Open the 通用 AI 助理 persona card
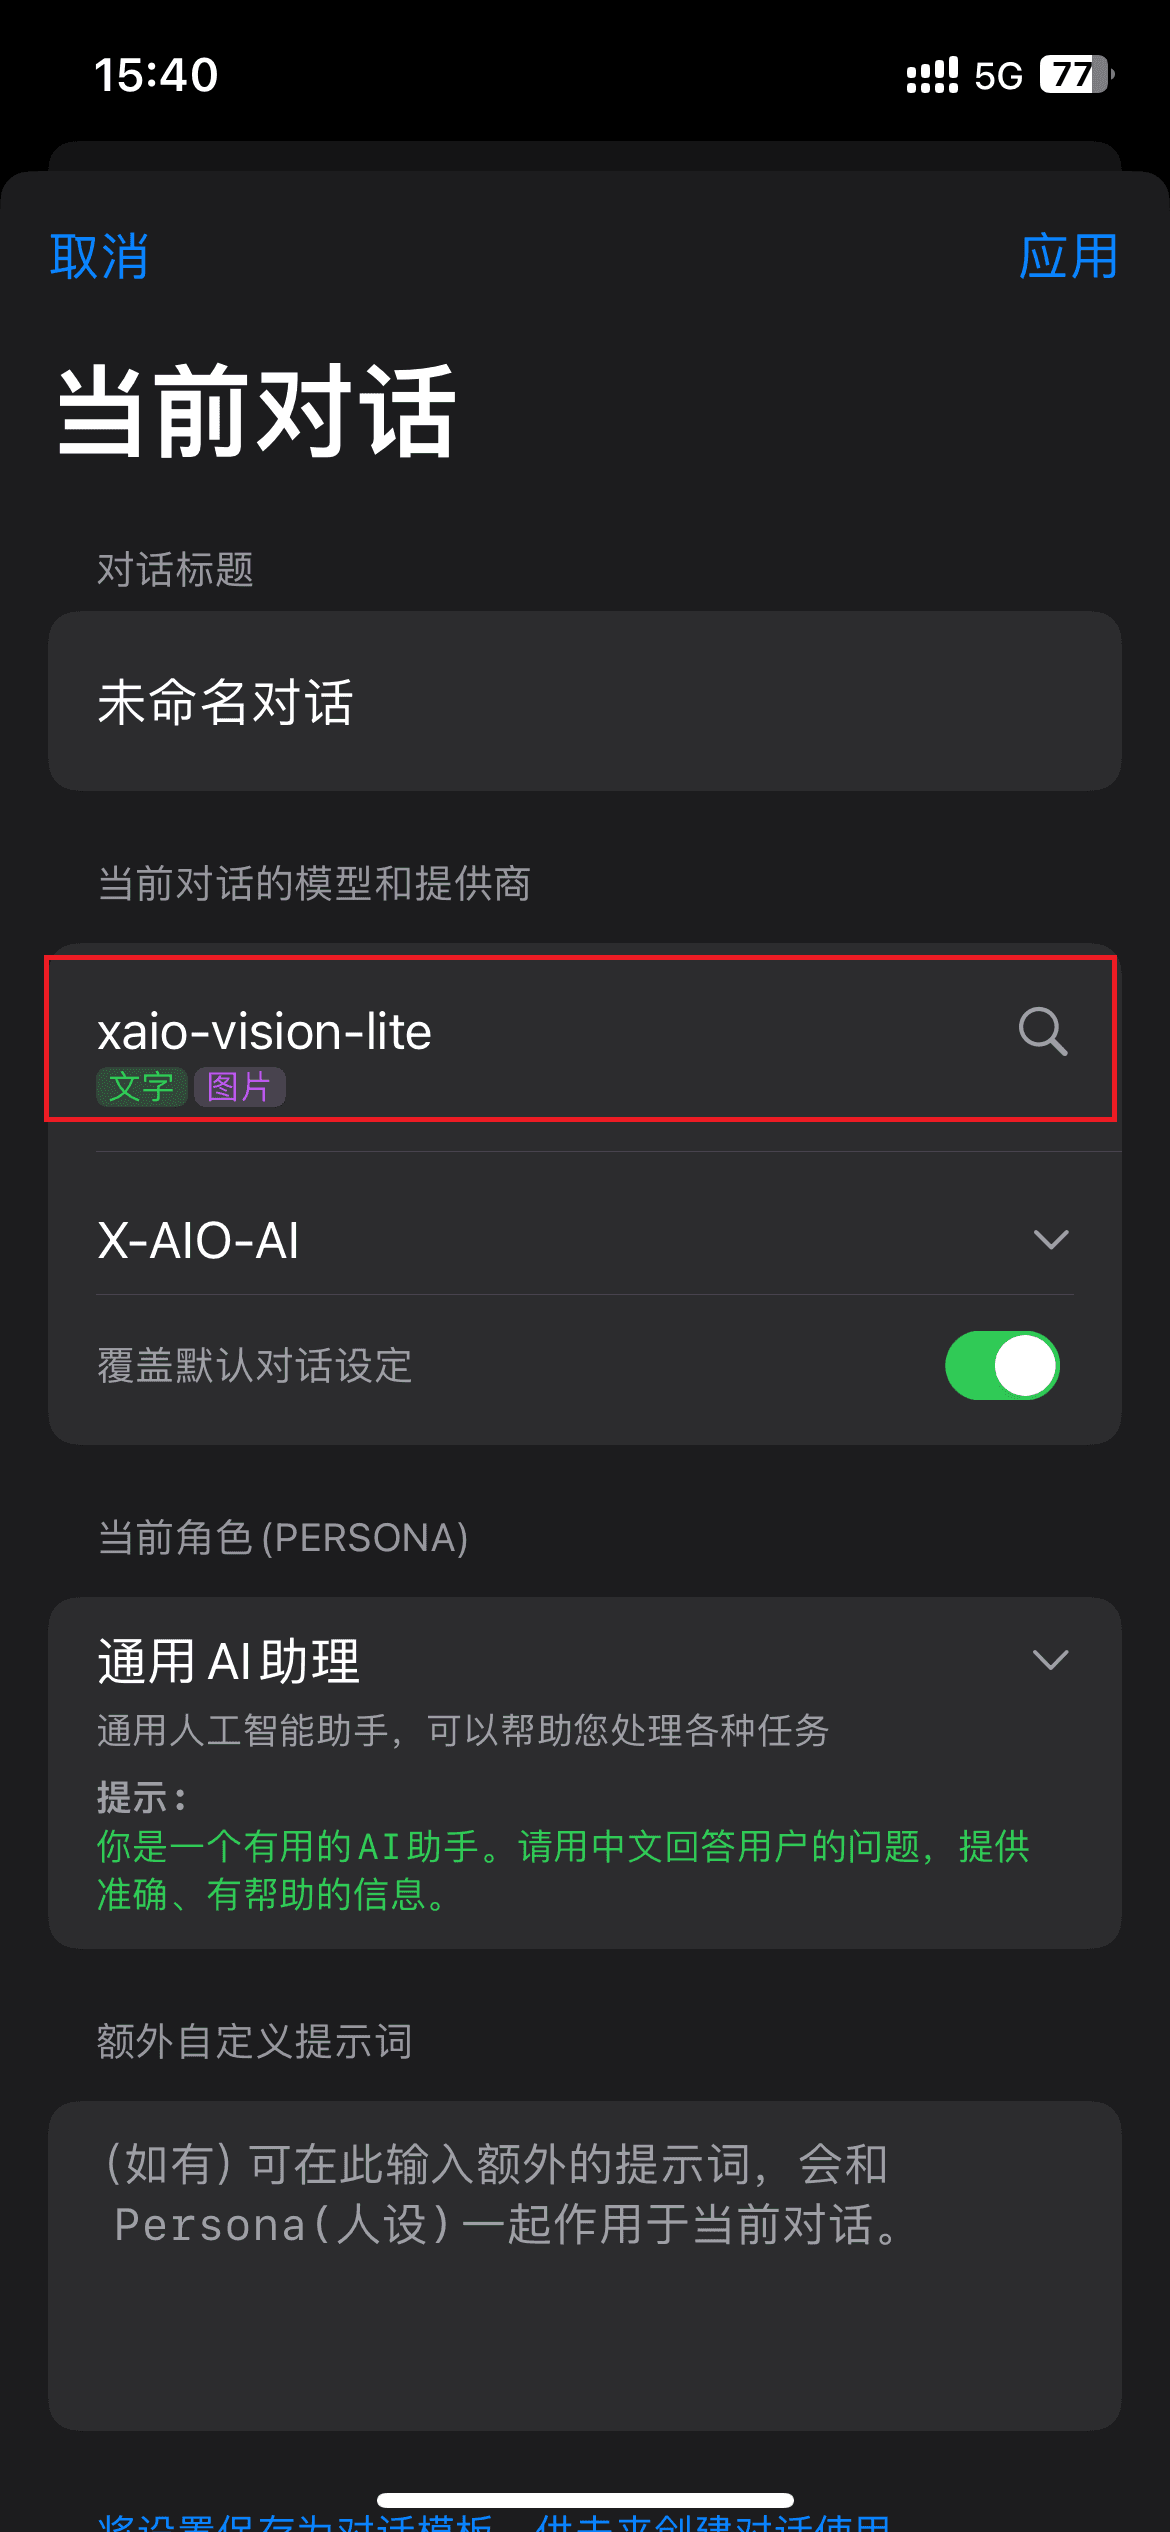This screenshot has width=1170, height=2532. click(x=585, y=1772)
